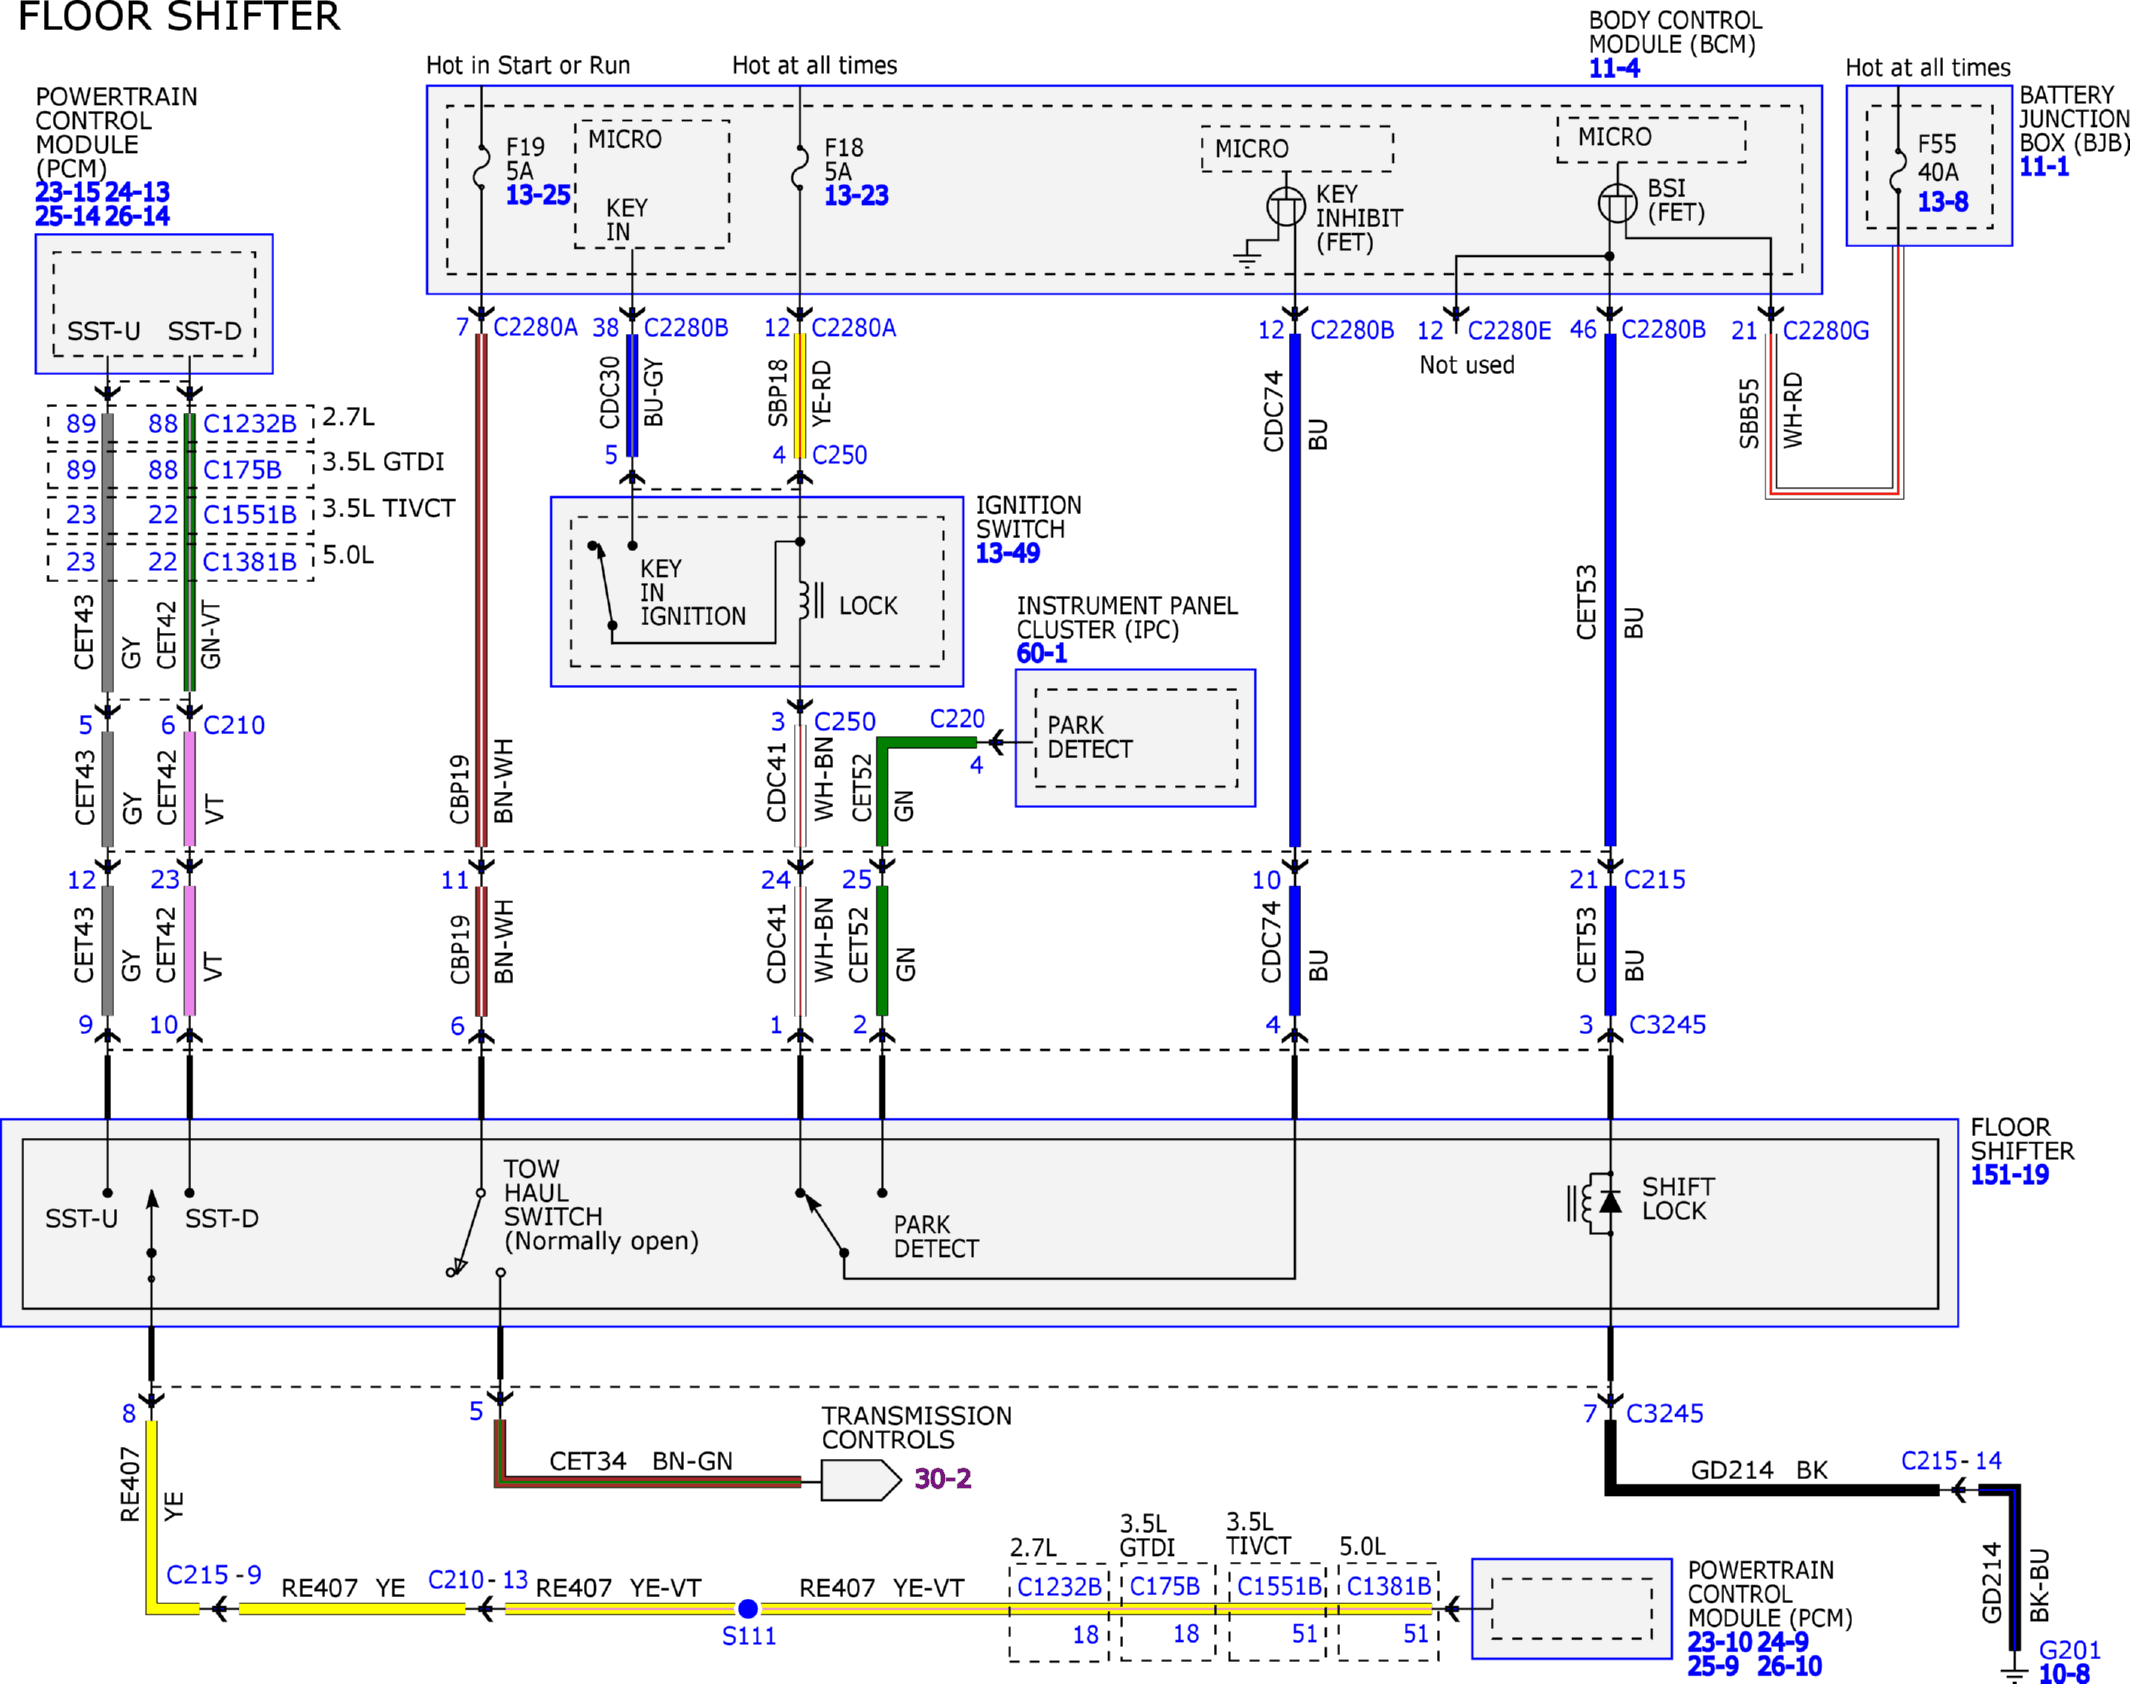This screenshot has height=1684, width=2130.
Task: Click the BSI FET symbol
Action: (1617, 203)
